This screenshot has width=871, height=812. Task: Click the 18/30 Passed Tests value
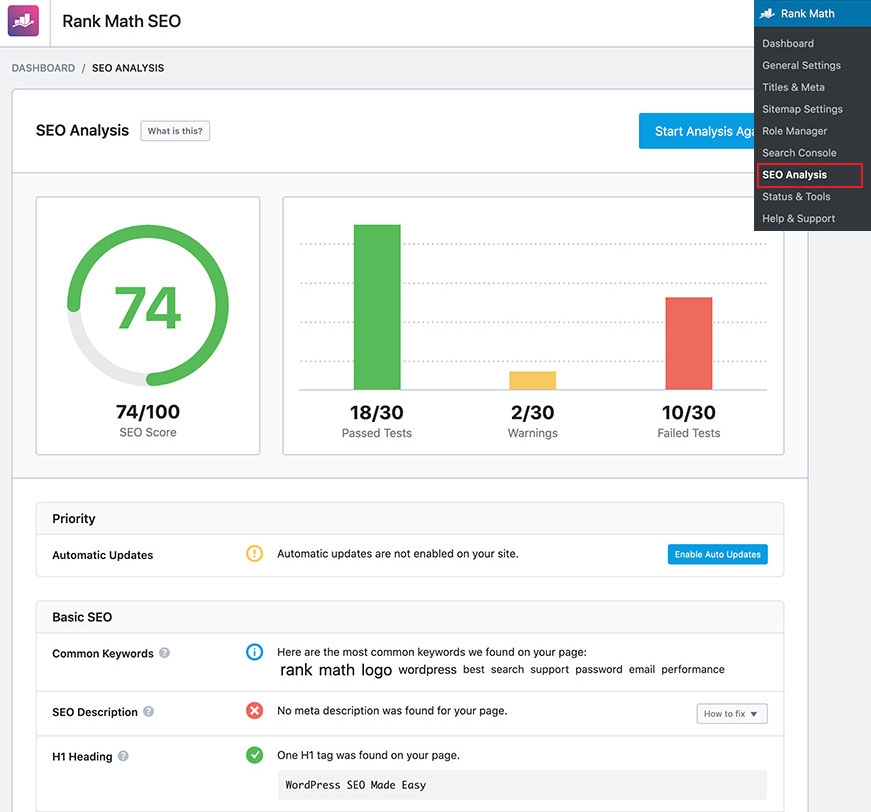coord(377,413)
